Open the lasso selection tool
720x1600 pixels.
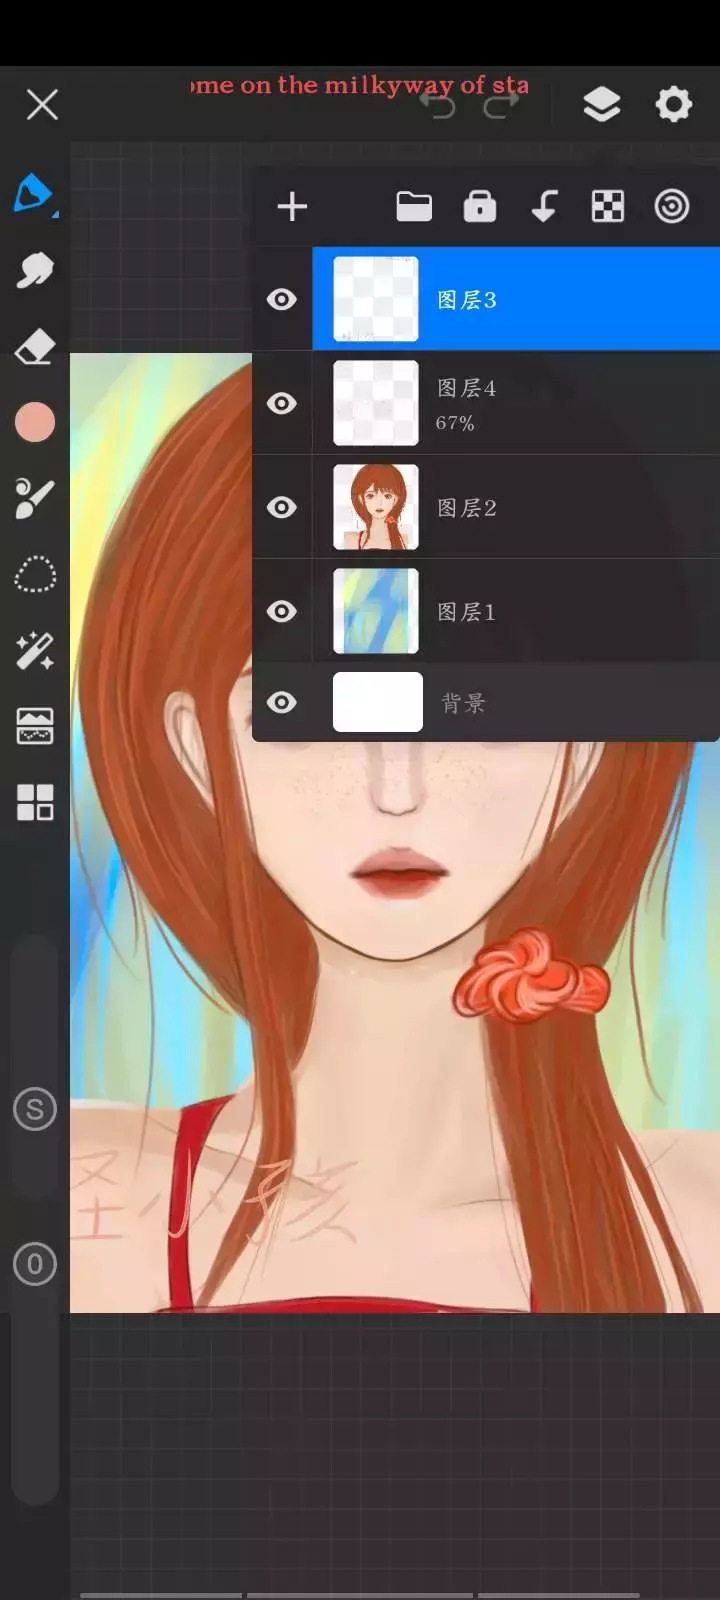pos(34,575)
